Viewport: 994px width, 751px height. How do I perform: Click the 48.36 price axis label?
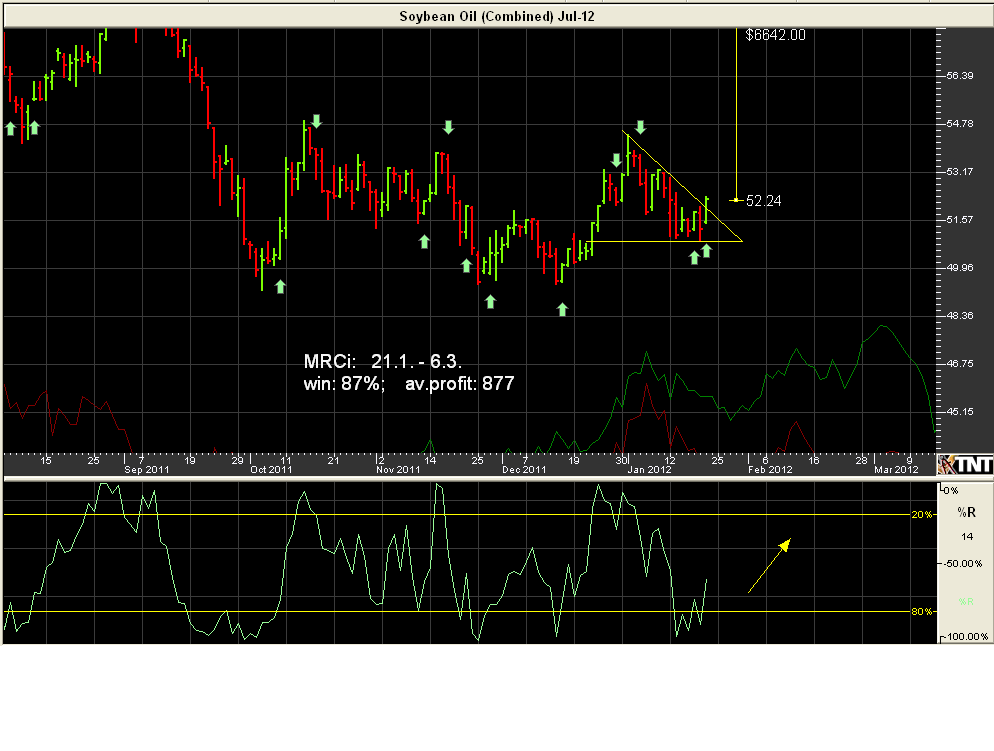tap(959, 315)
